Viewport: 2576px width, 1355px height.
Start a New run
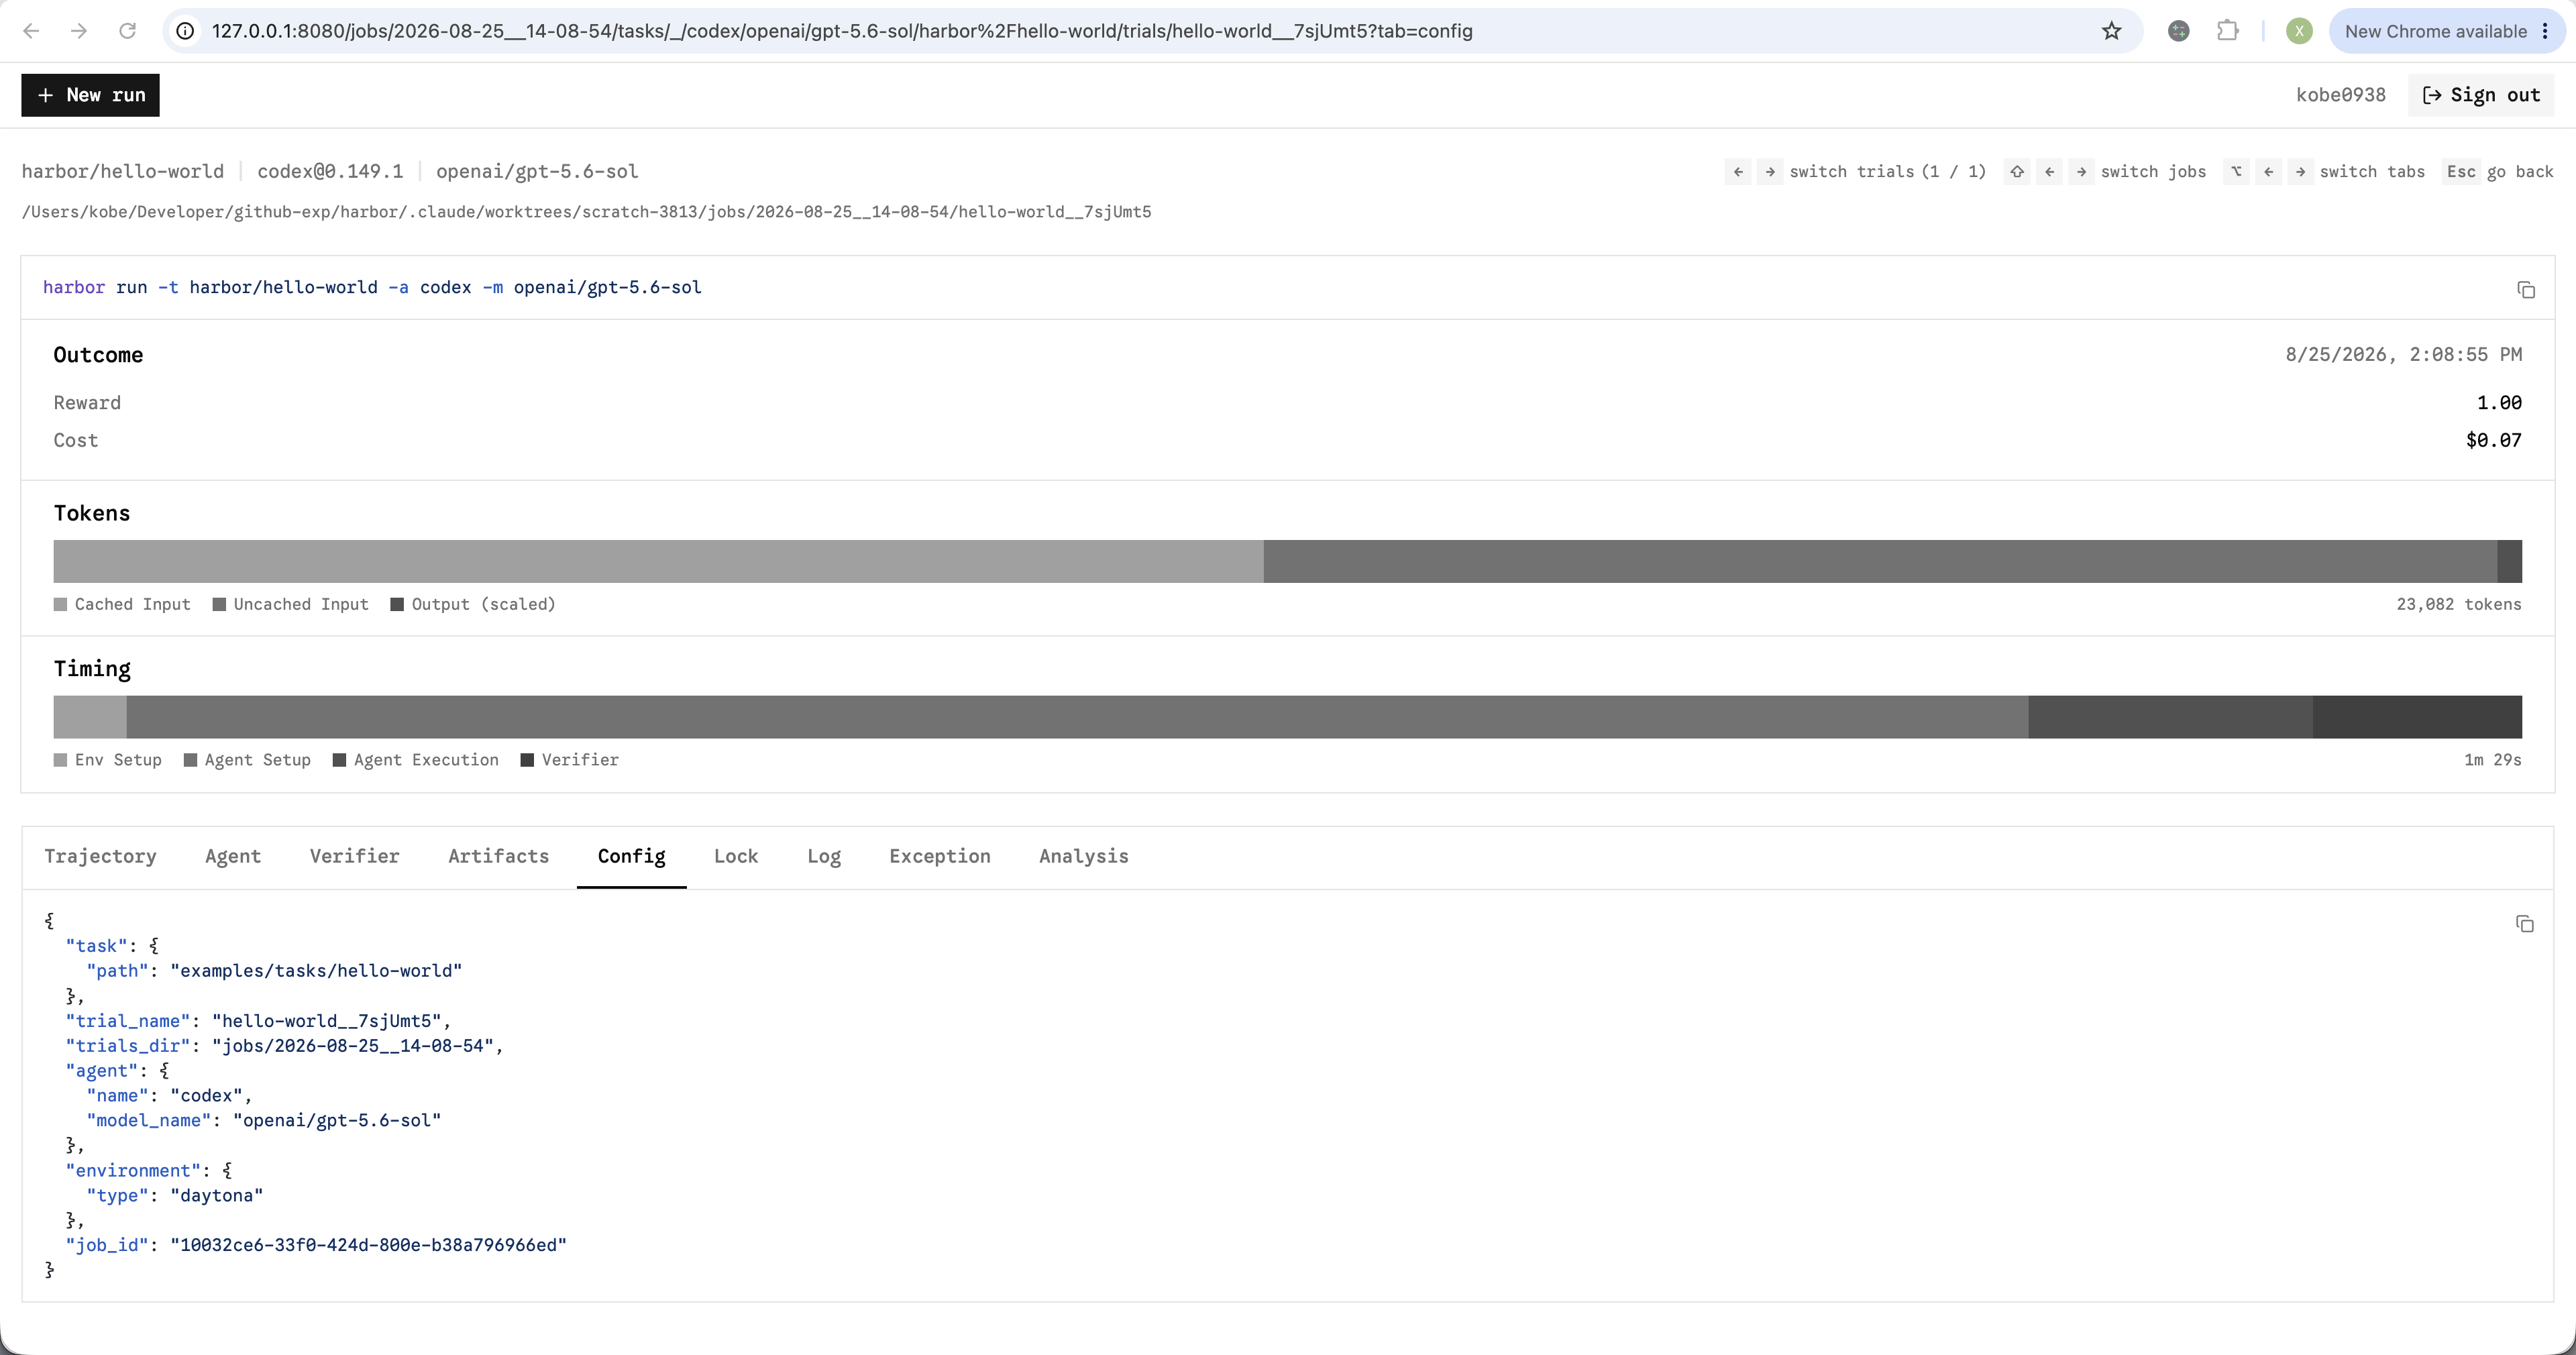(90, 95)
